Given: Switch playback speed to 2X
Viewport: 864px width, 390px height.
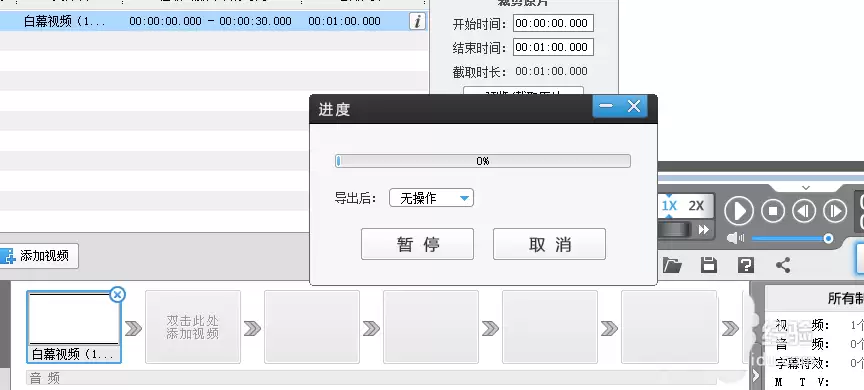Looking at the screenshot, I should pos(696,206).
